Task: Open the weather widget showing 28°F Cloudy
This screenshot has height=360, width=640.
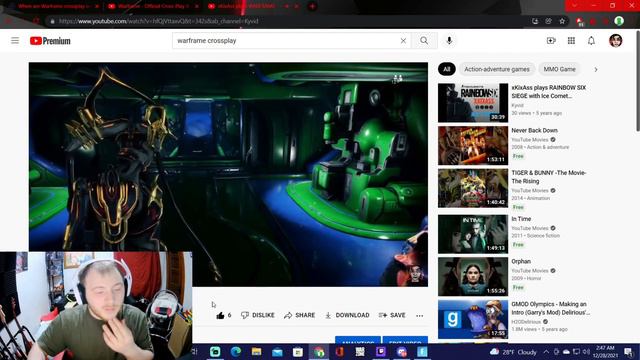Action: tap(513, 352)
